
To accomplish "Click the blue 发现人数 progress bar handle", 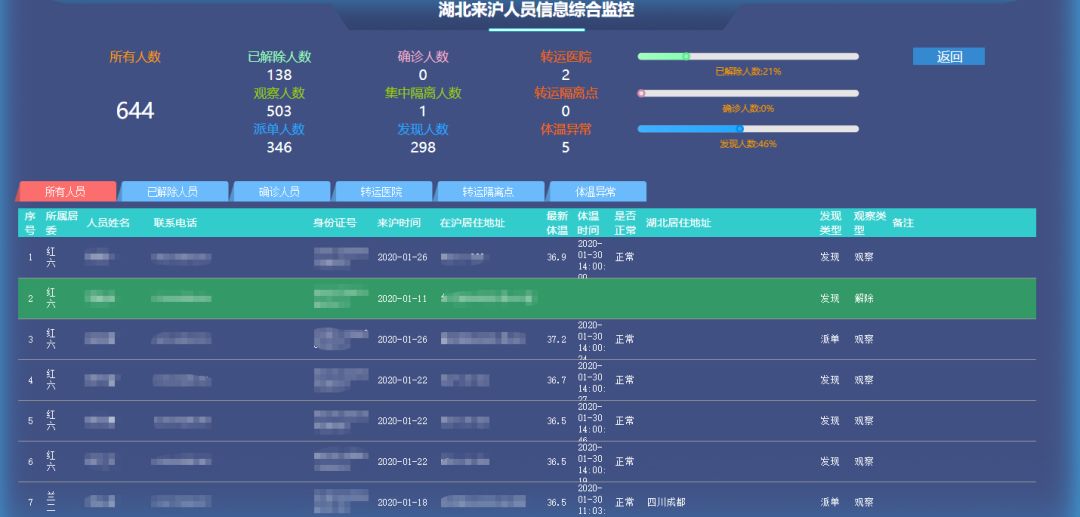I will coord(740,129).
